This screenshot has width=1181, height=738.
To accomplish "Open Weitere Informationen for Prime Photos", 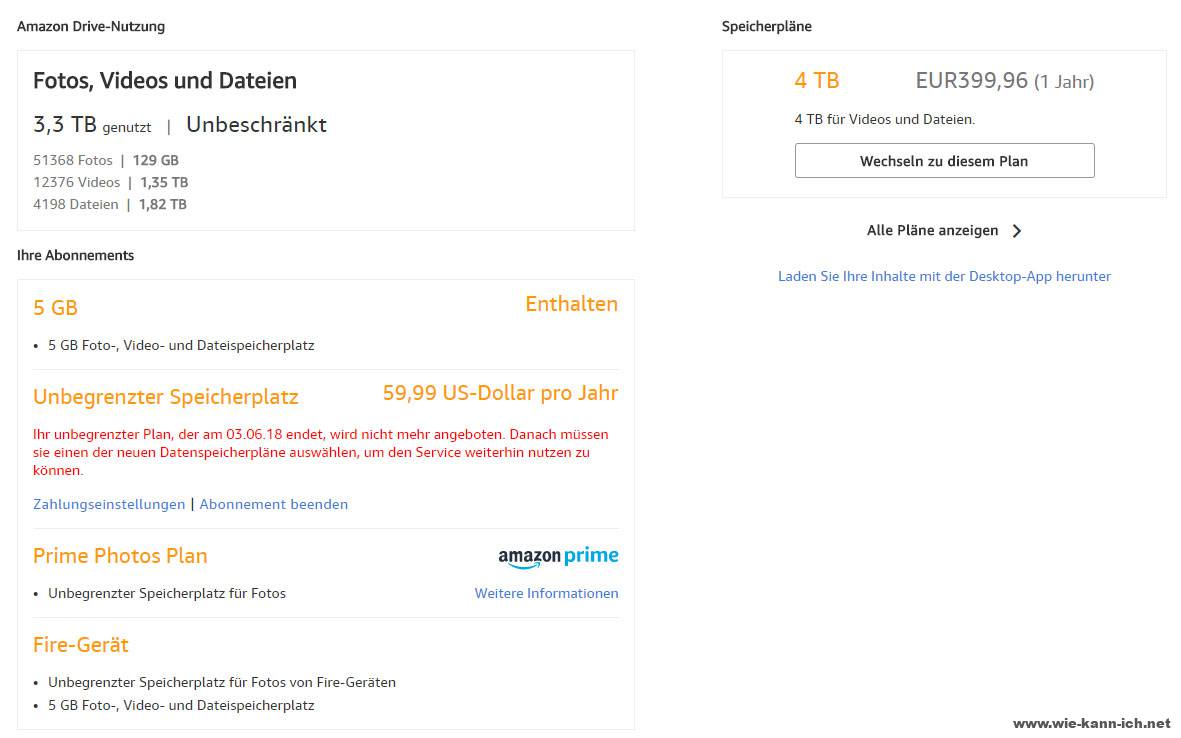I will point(546,593).
